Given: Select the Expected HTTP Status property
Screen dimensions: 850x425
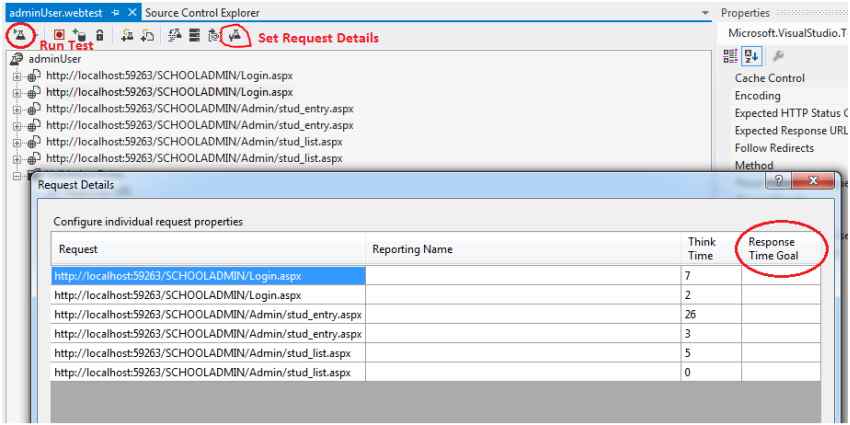Looking at the screenshot, I should [x=791, y=113].
